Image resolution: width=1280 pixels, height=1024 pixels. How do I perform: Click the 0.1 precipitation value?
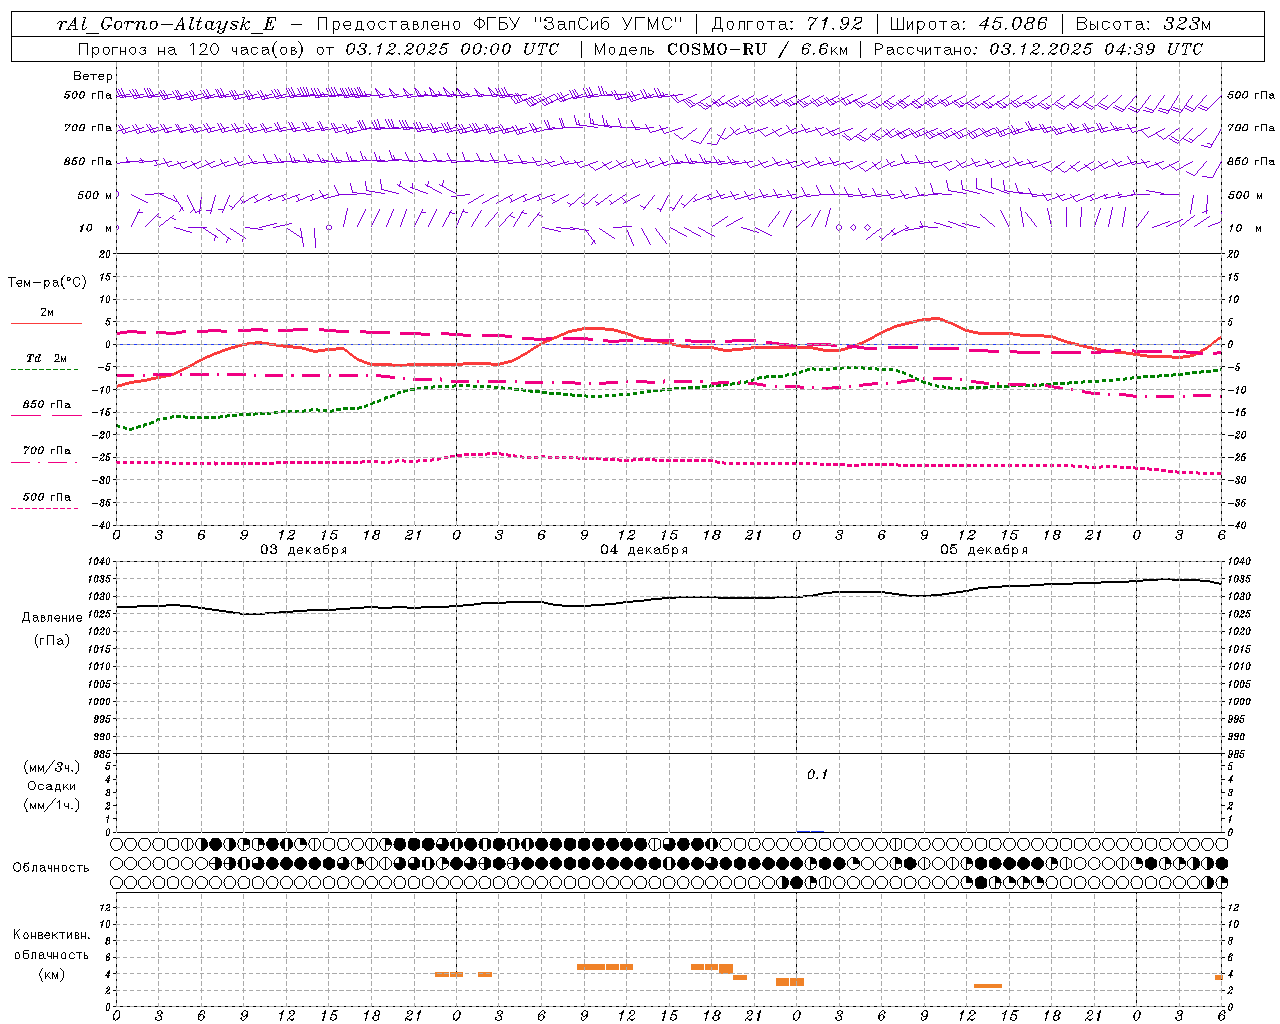[x=818, y=775]
